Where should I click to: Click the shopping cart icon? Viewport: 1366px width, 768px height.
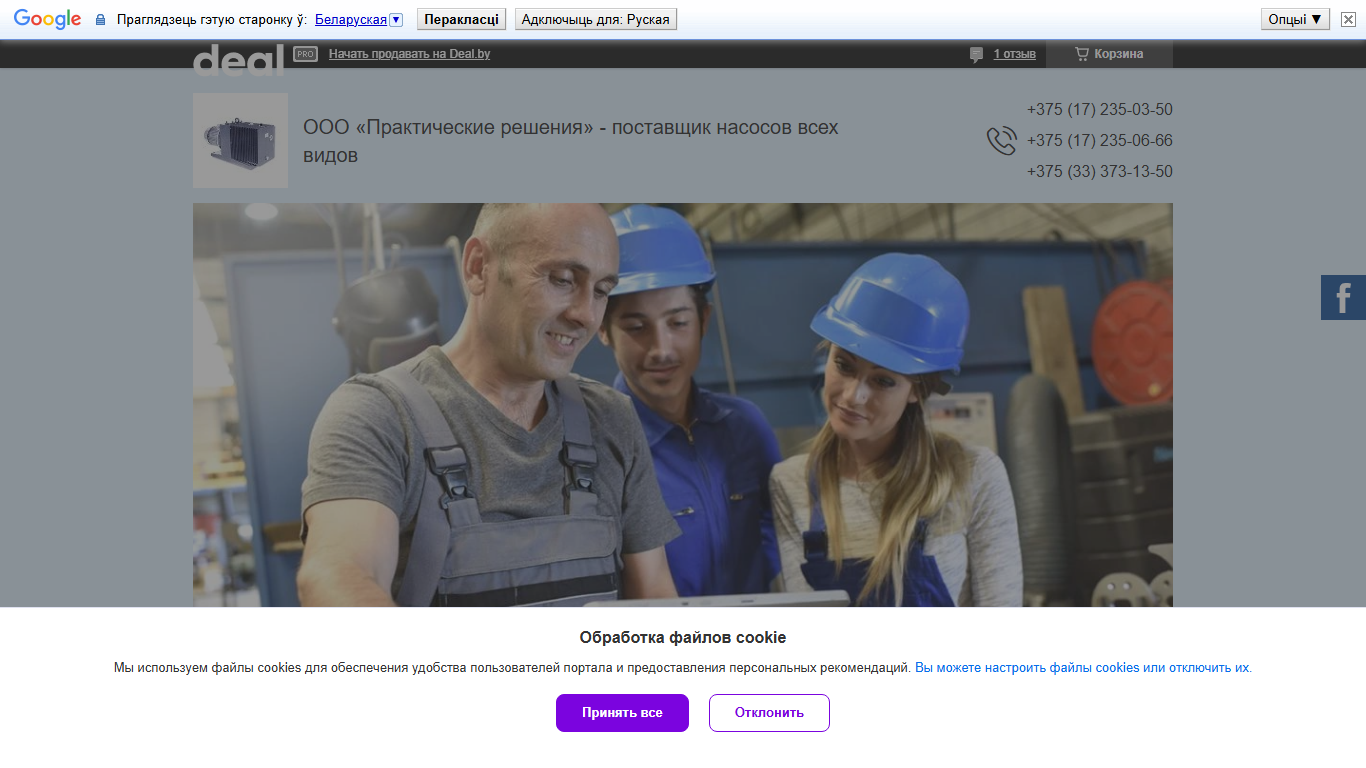pyautogui.click(x=1082, y=54)
